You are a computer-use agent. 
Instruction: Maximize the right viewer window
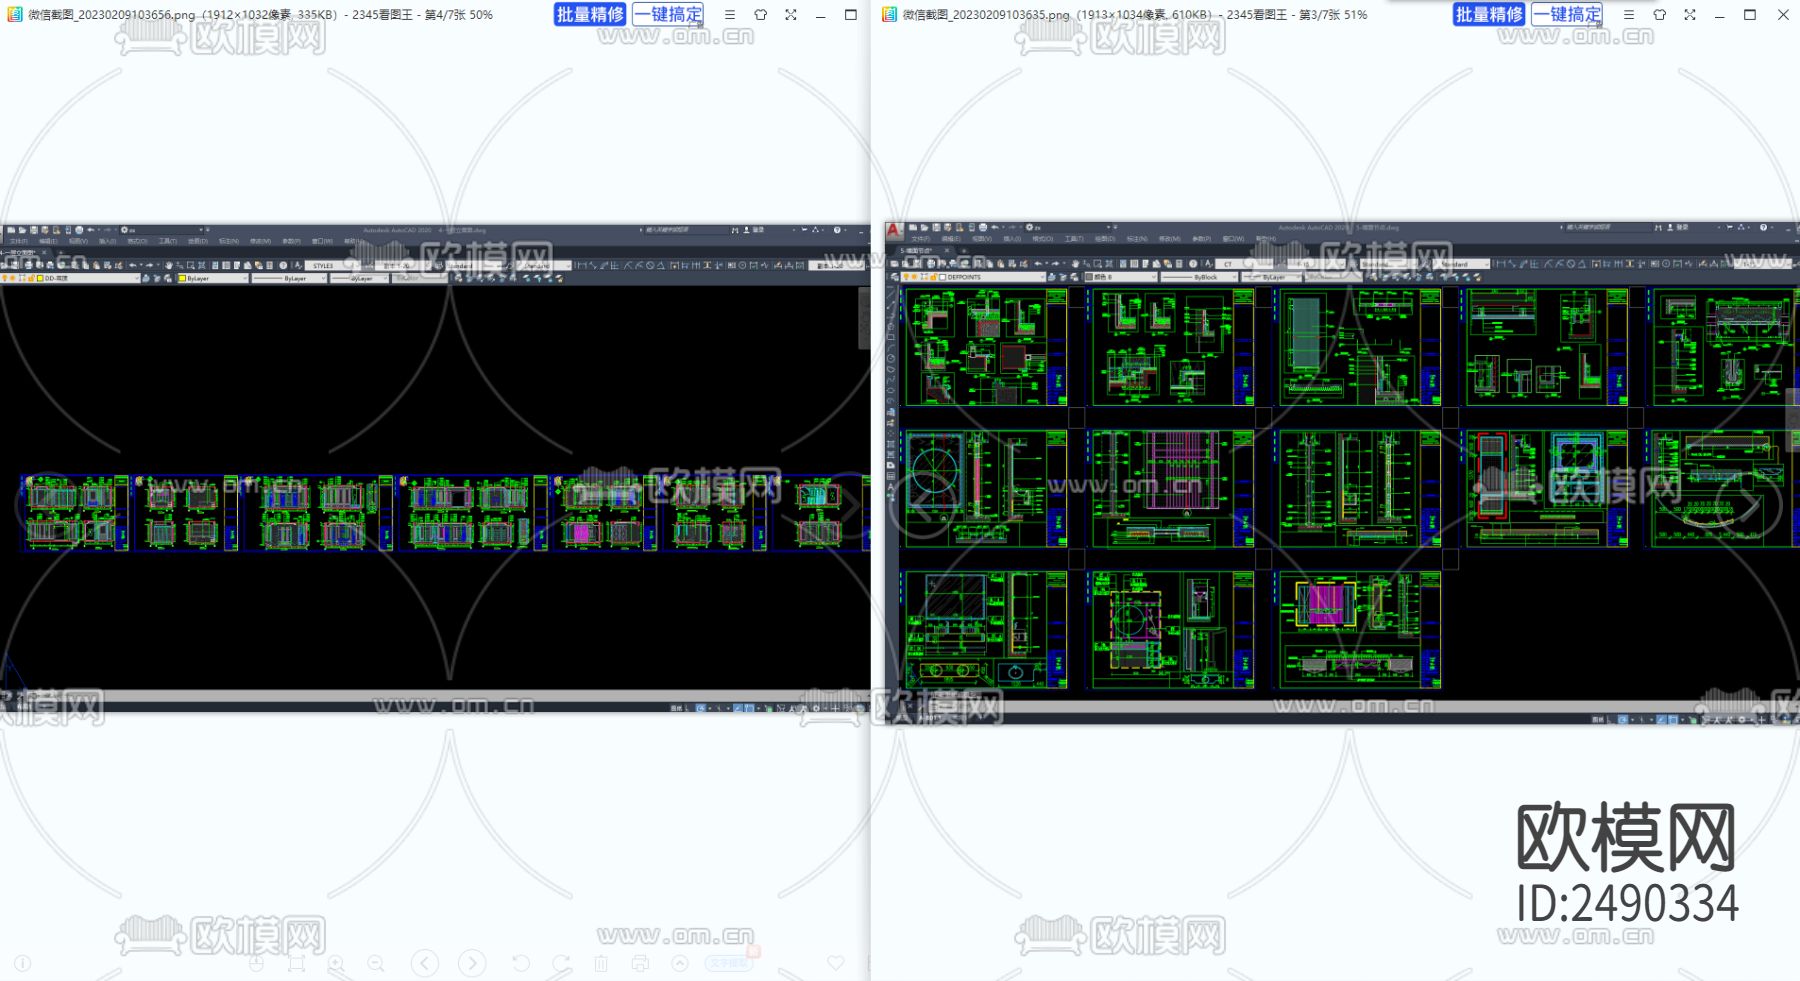1750,15
